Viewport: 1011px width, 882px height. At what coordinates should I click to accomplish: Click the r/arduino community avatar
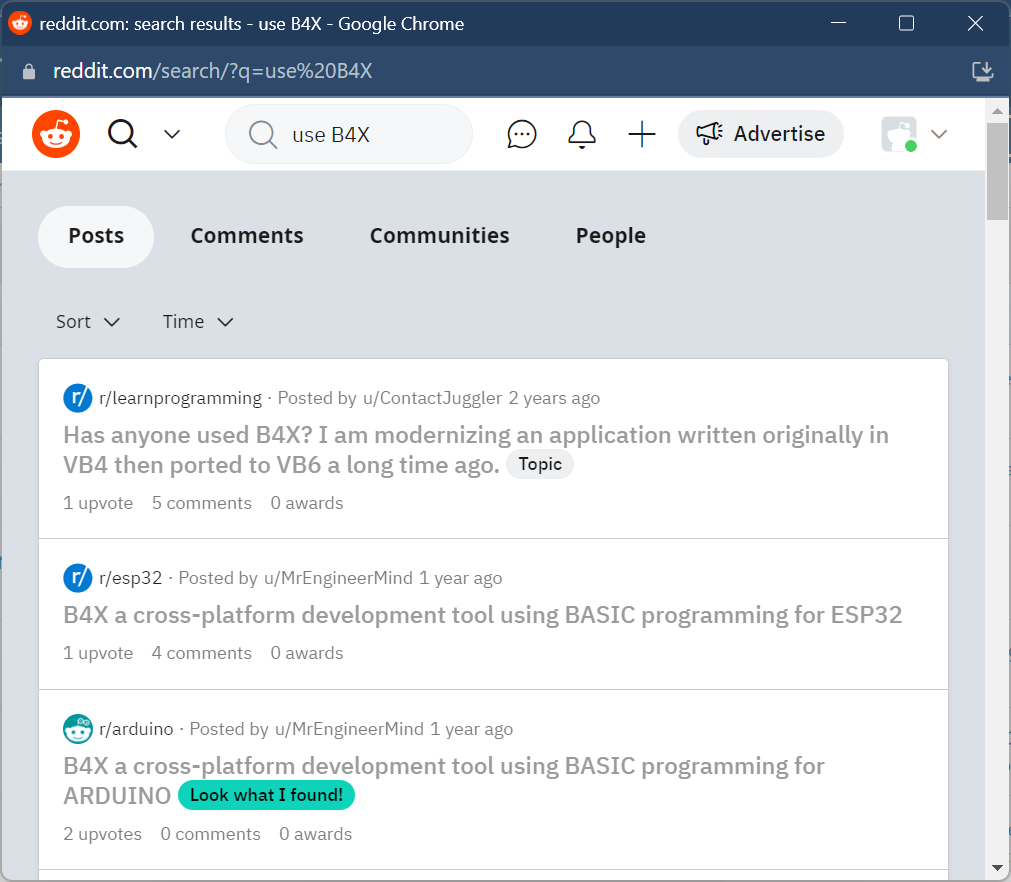[x=78, y=729]
